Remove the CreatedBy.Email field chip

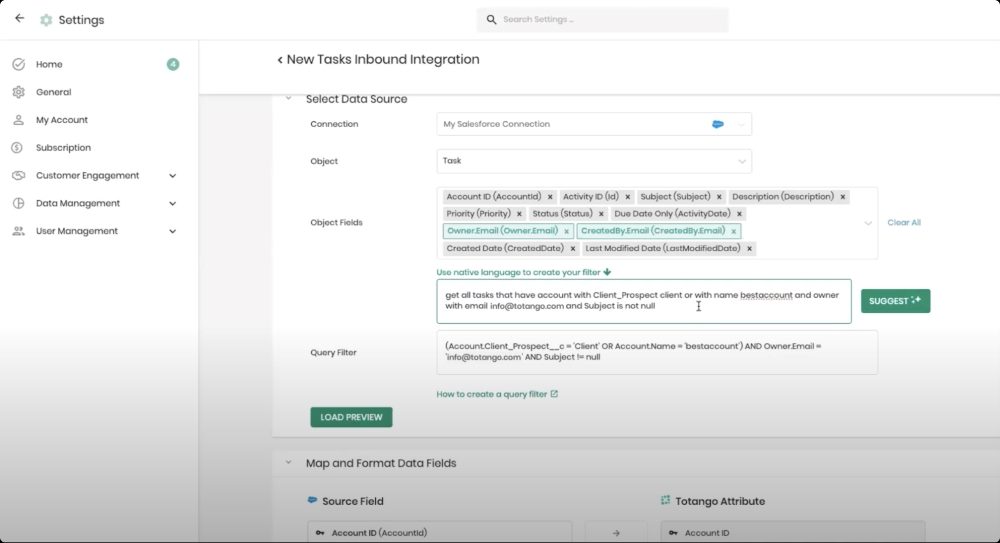tap(733, 232)
